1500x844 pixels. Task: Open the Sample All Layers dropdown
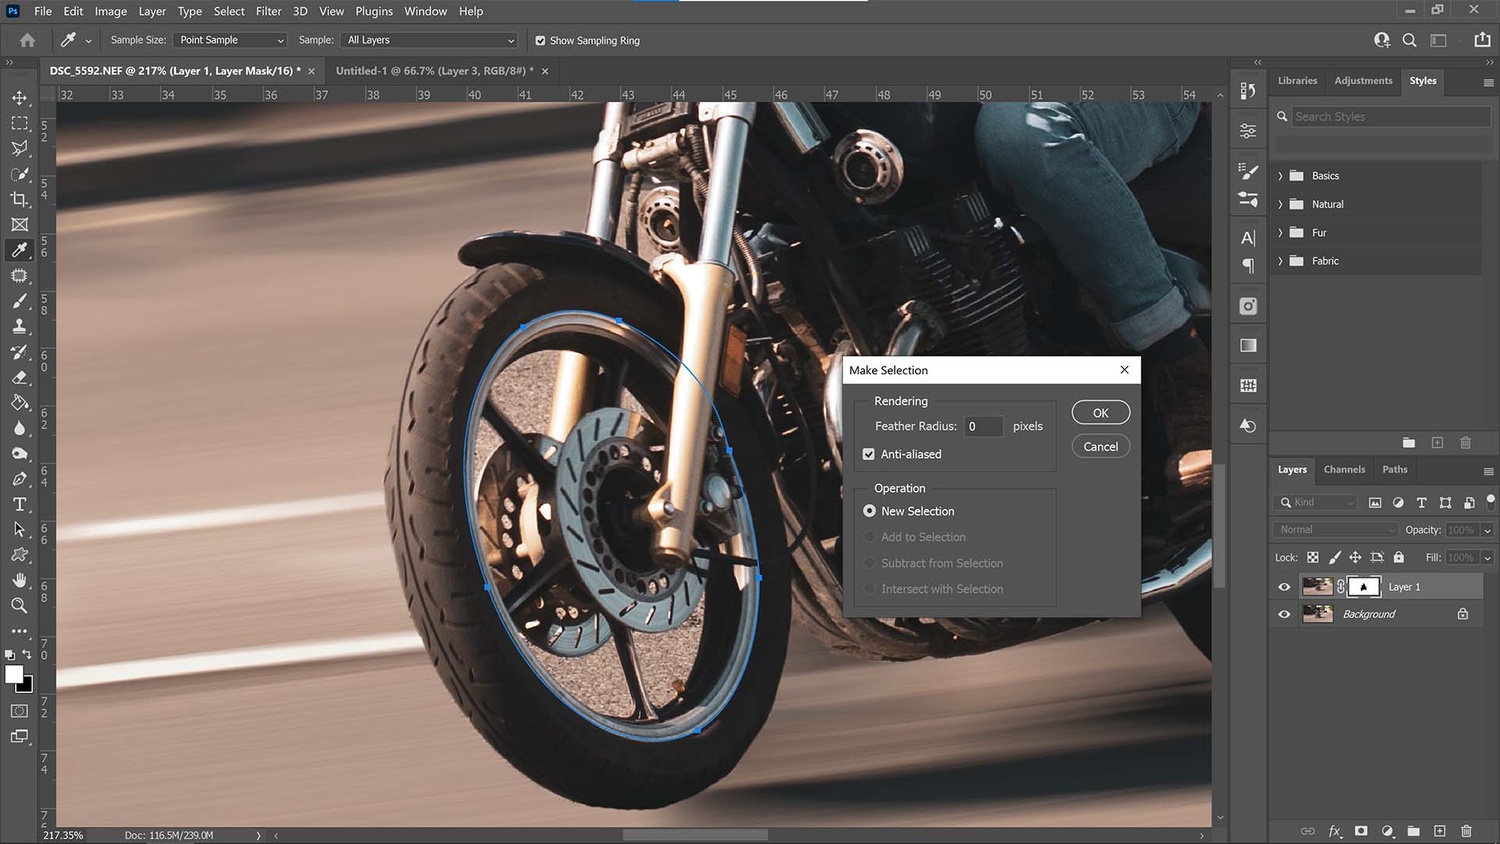click(430, 40)
